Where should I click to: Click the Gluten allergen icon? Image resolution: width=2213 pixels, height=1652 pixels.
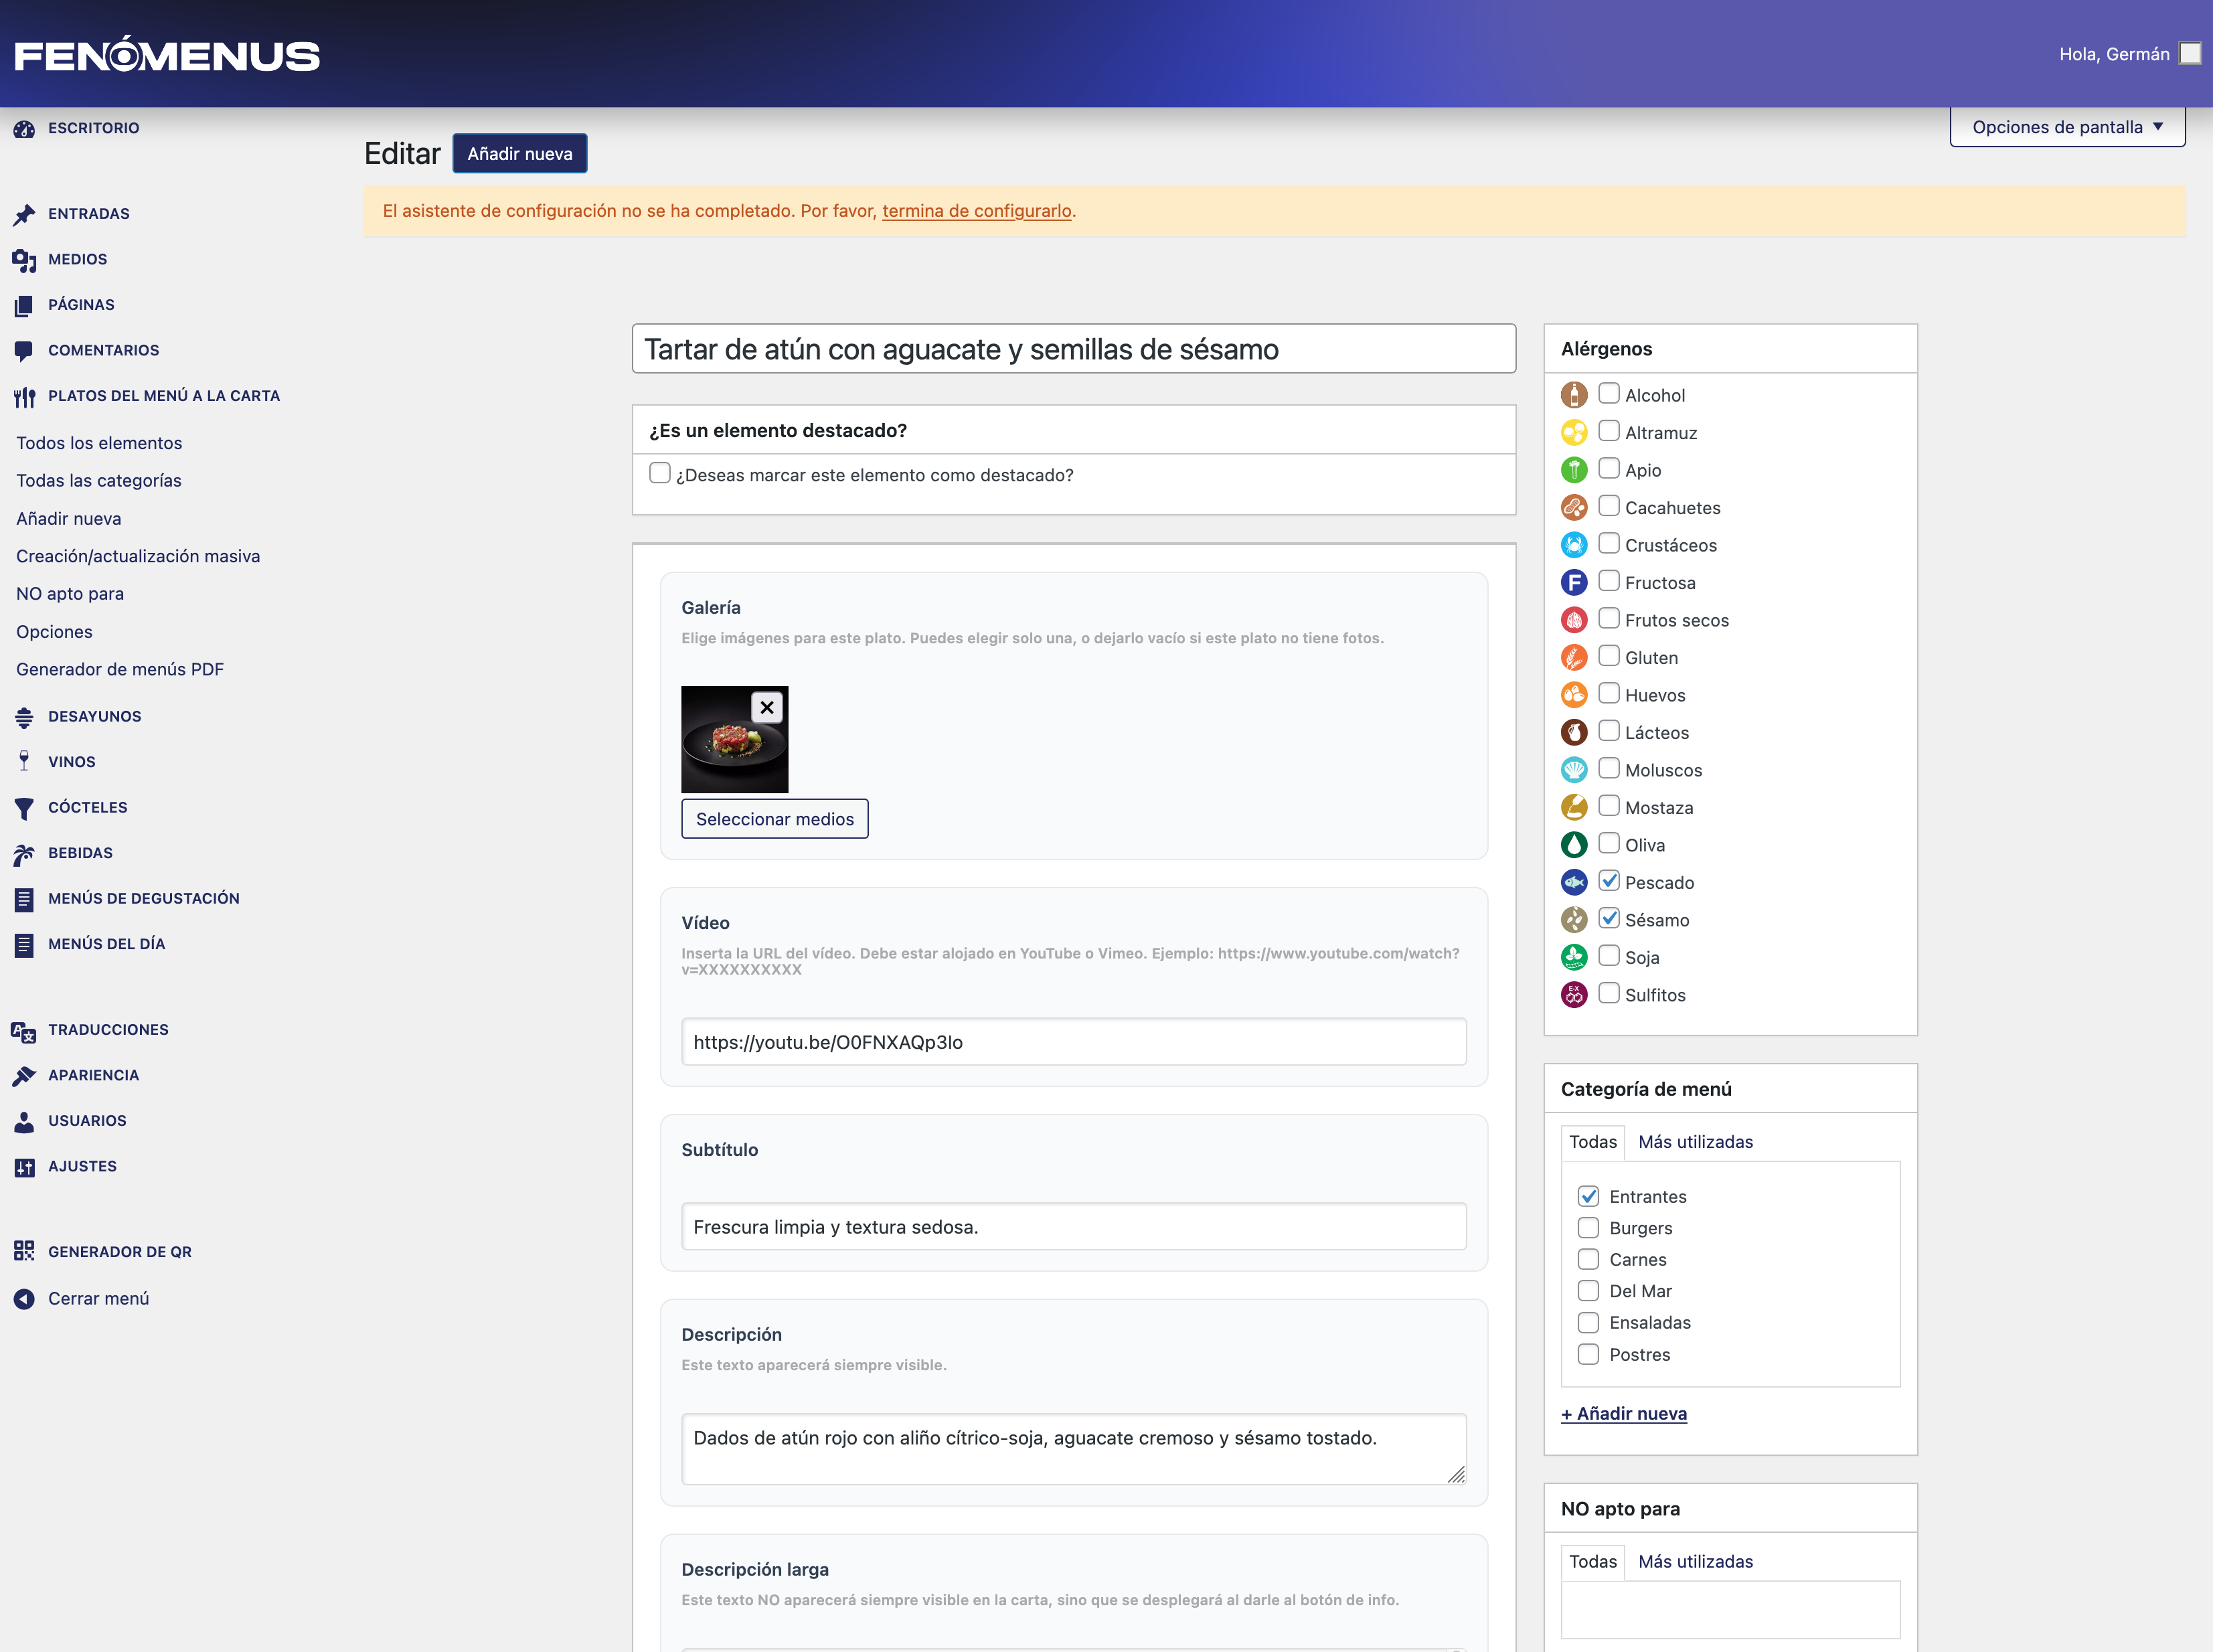point(1574,657)
